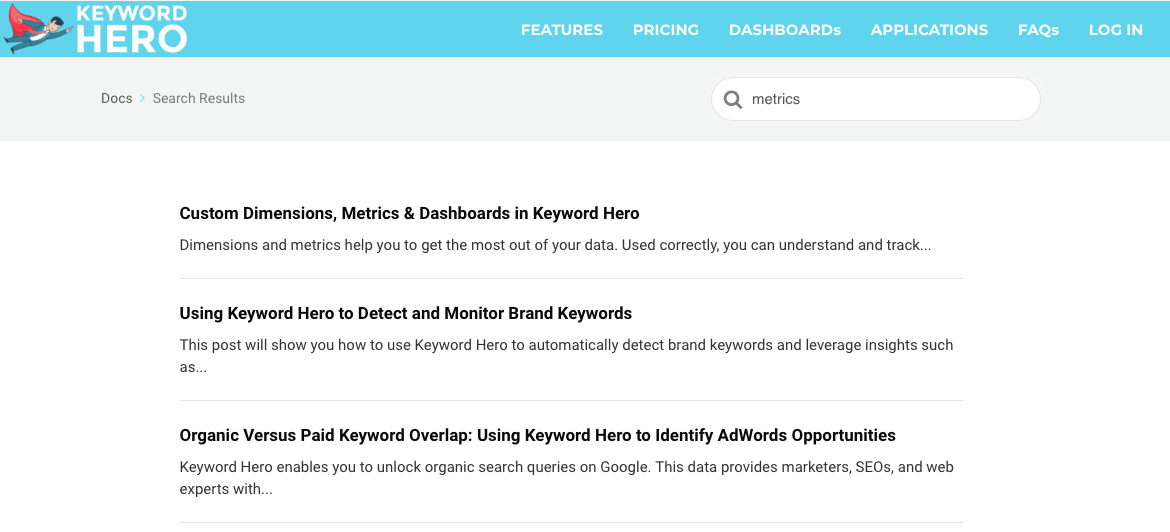Image resolution: width=1170 pixels, height=532 pixels.
Task: Click the Dimensions and metrics excerpt text
Action: (x=555, y=245)
